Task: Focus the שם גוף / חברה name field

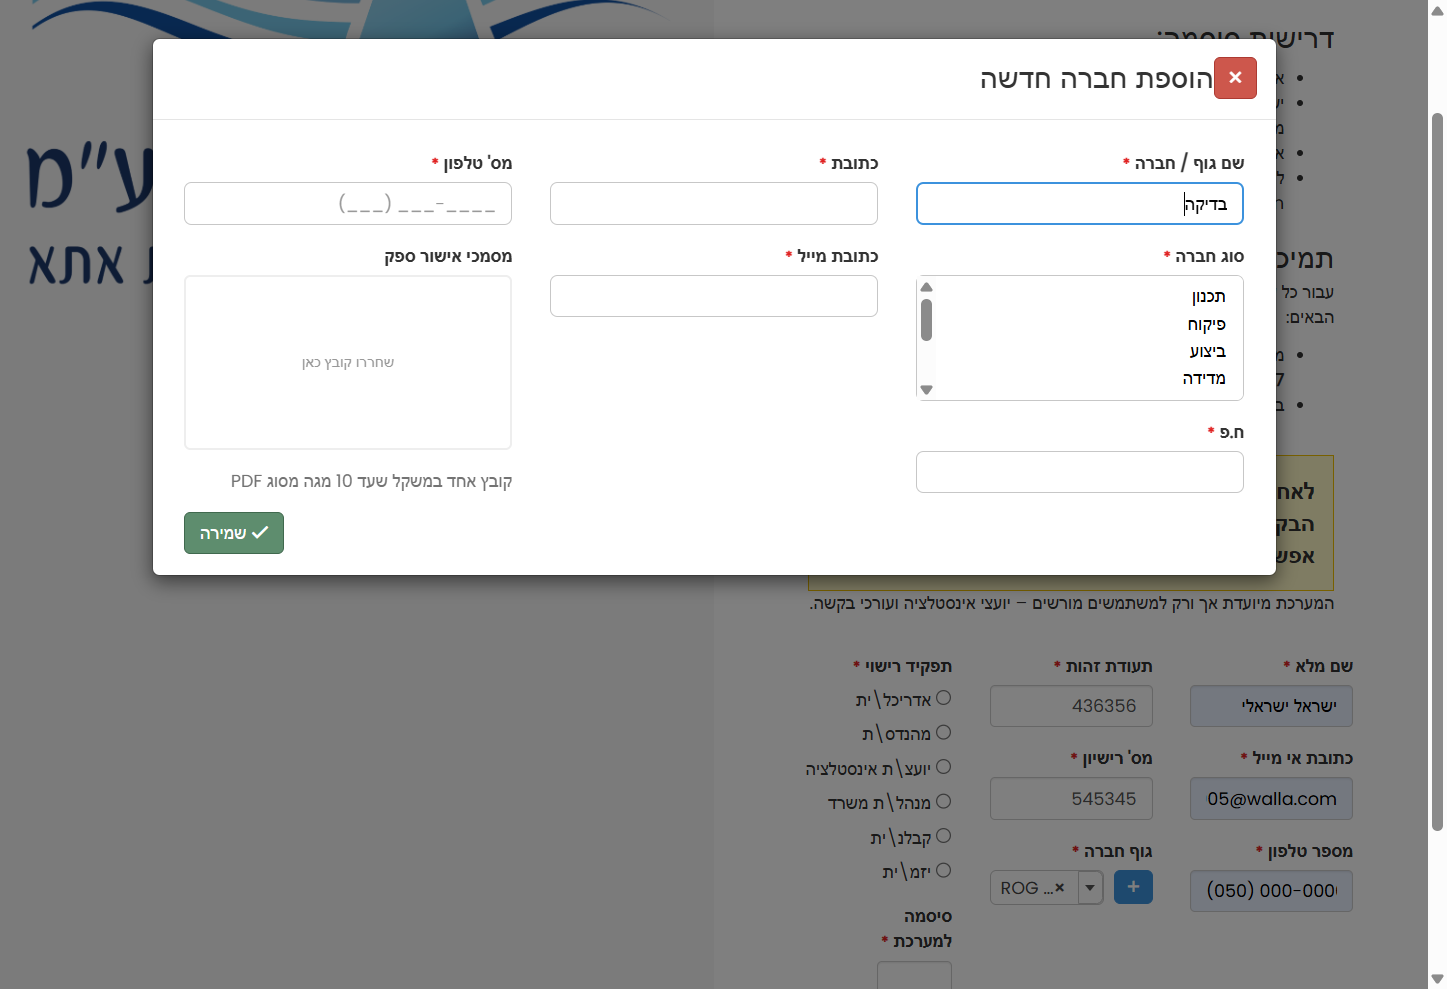Action: [1080, 204]
